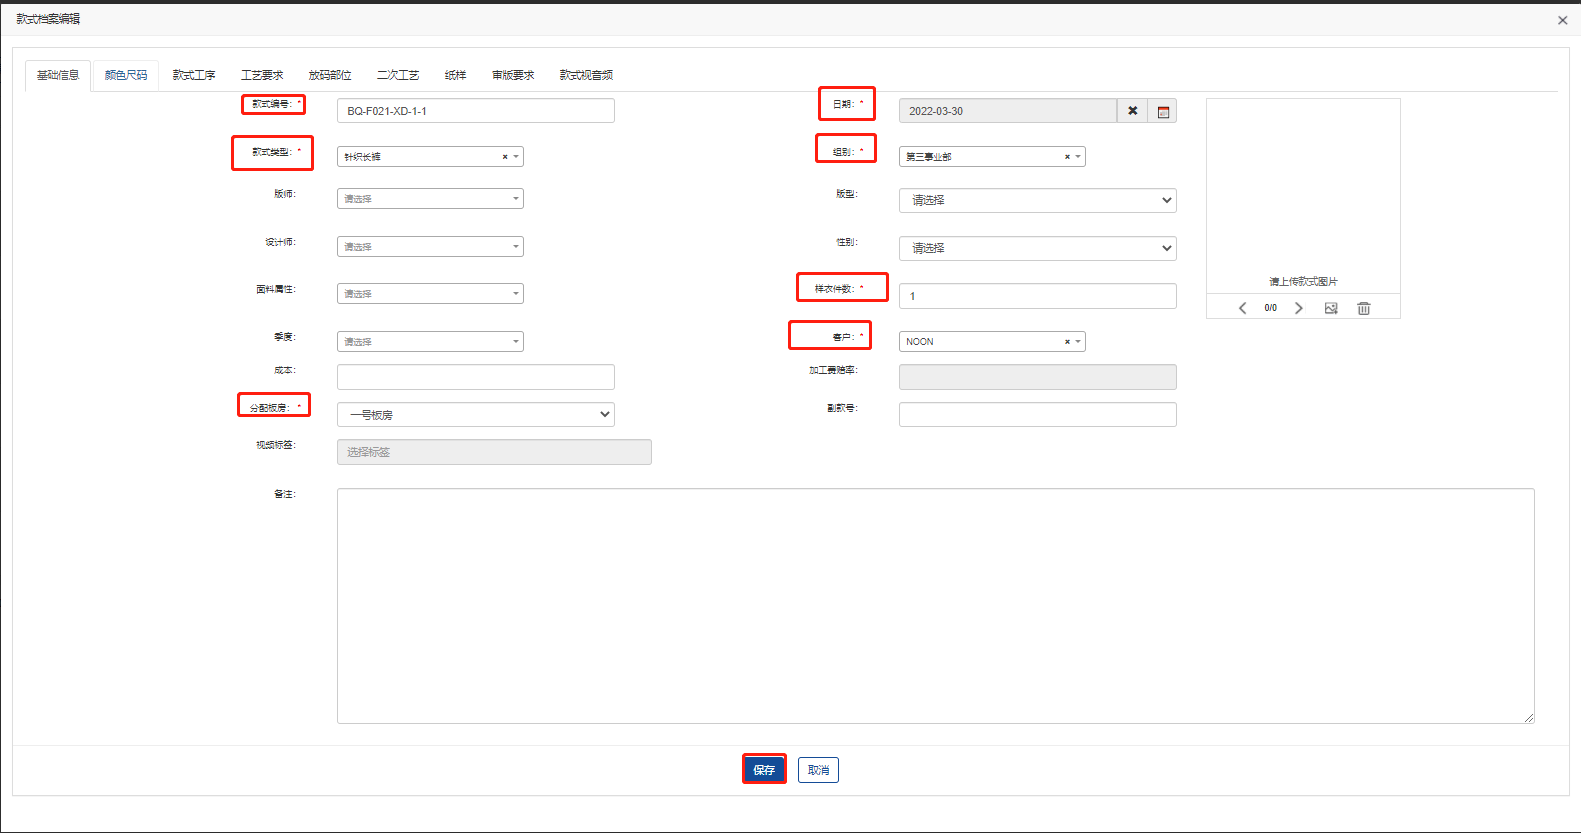Delete style image using trash icon
The height and width of the screenshot is (833, 1581).
pyautogui.click(x=1363, y=308)
